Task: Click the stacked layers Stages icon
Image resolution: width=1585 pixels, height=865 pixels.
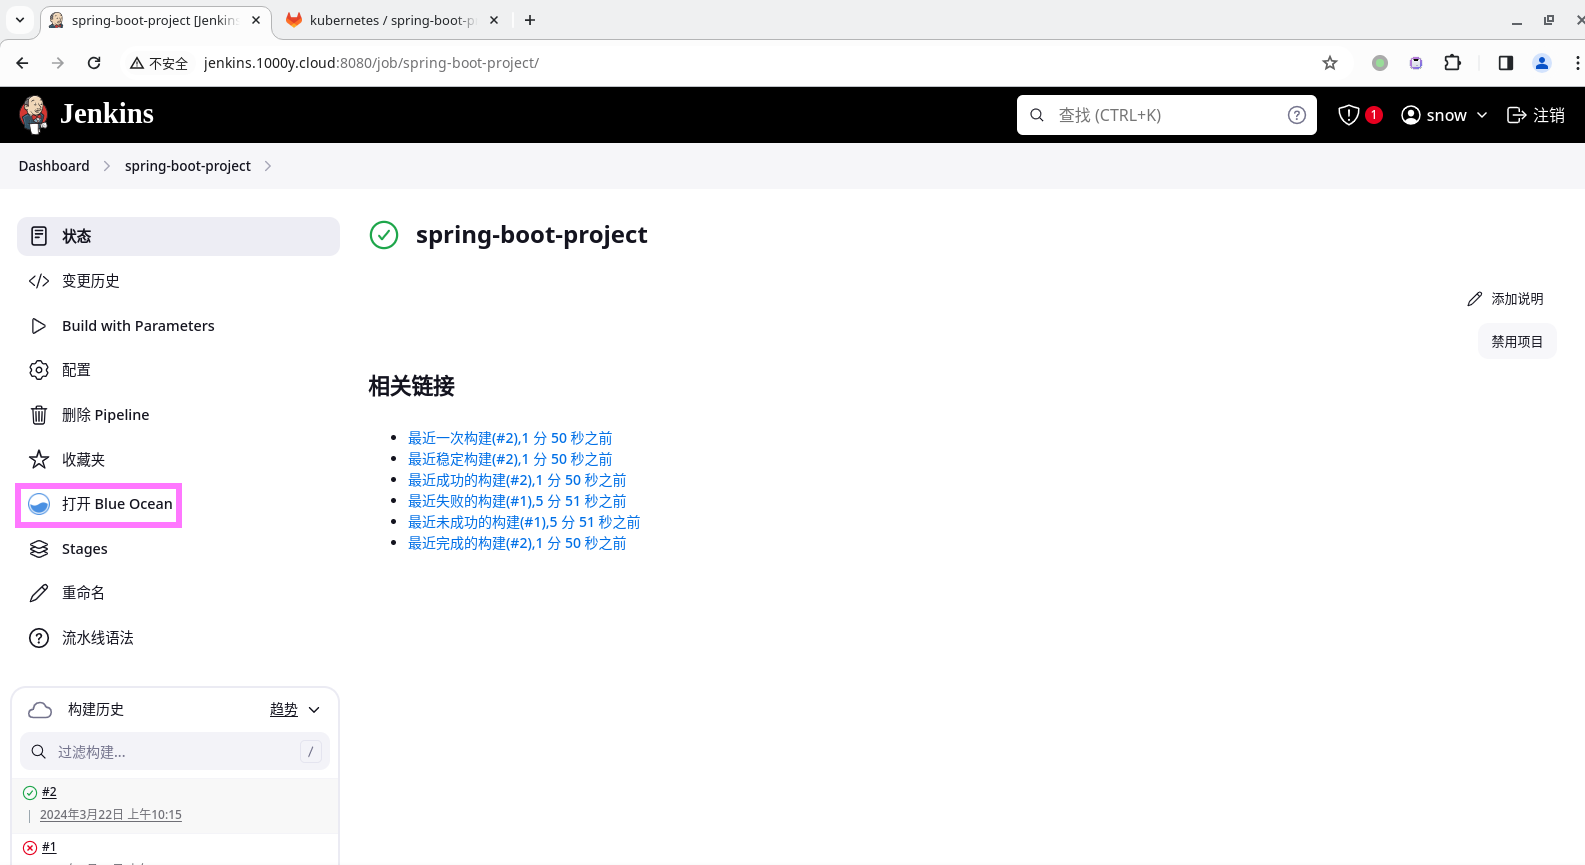Action: 39,549
